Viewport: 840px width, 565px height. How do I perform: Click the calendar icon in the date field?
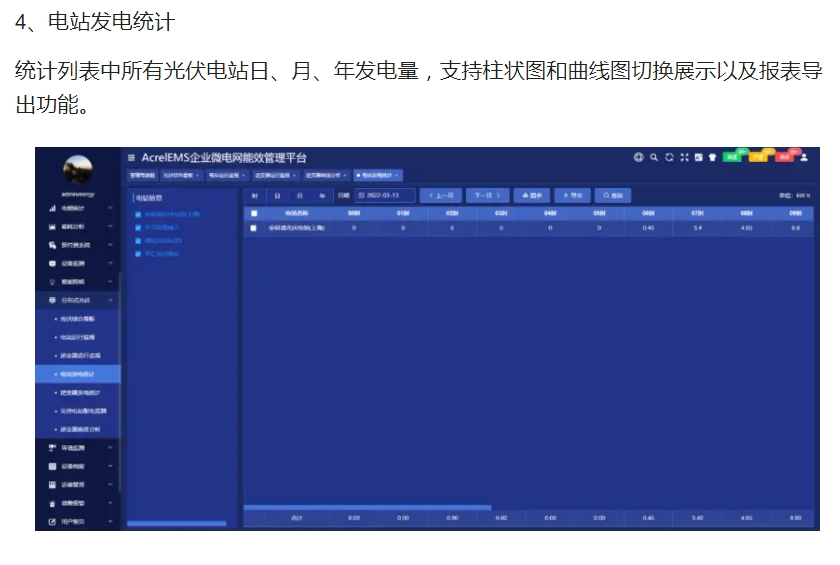361,195
